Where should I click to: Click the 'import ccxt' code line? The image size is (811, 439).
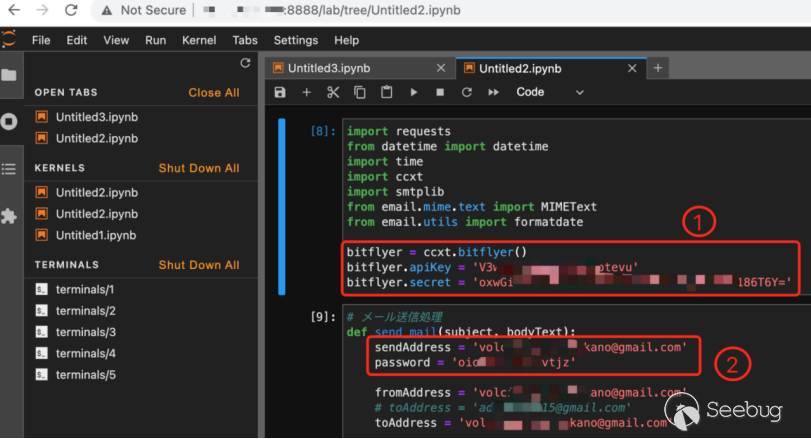coord(384,177)
